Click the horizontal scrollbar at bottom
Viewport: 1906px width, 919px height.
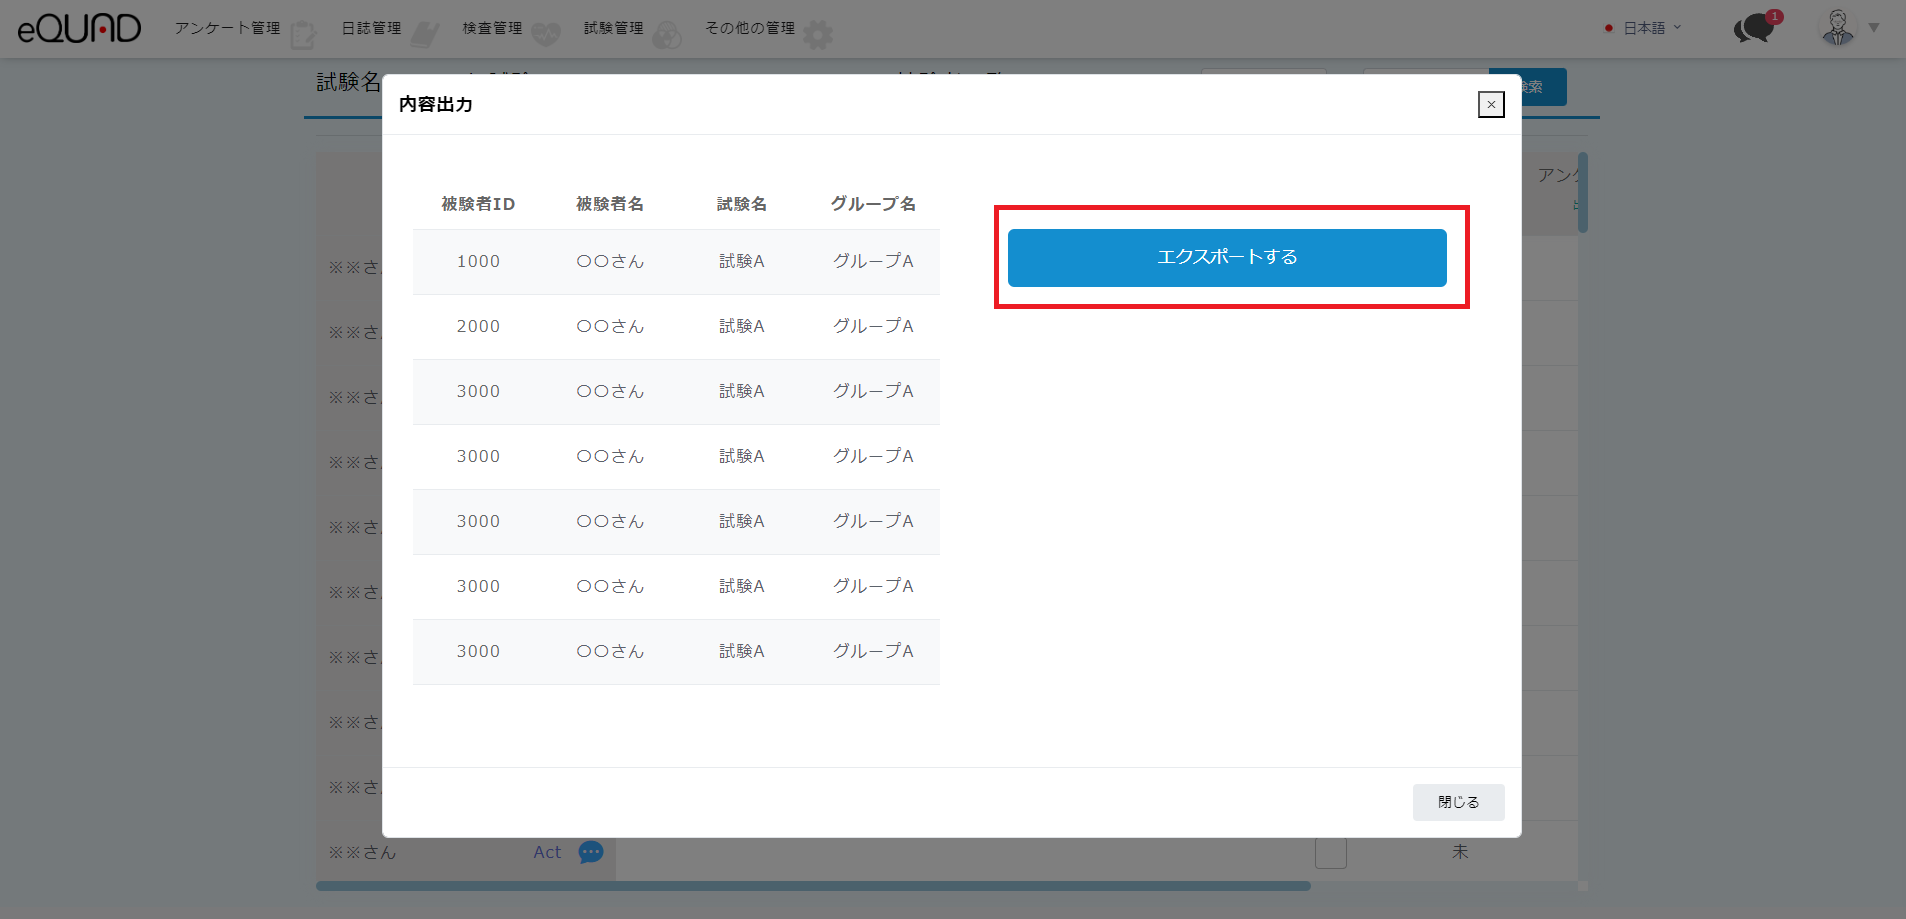(812, 886)
